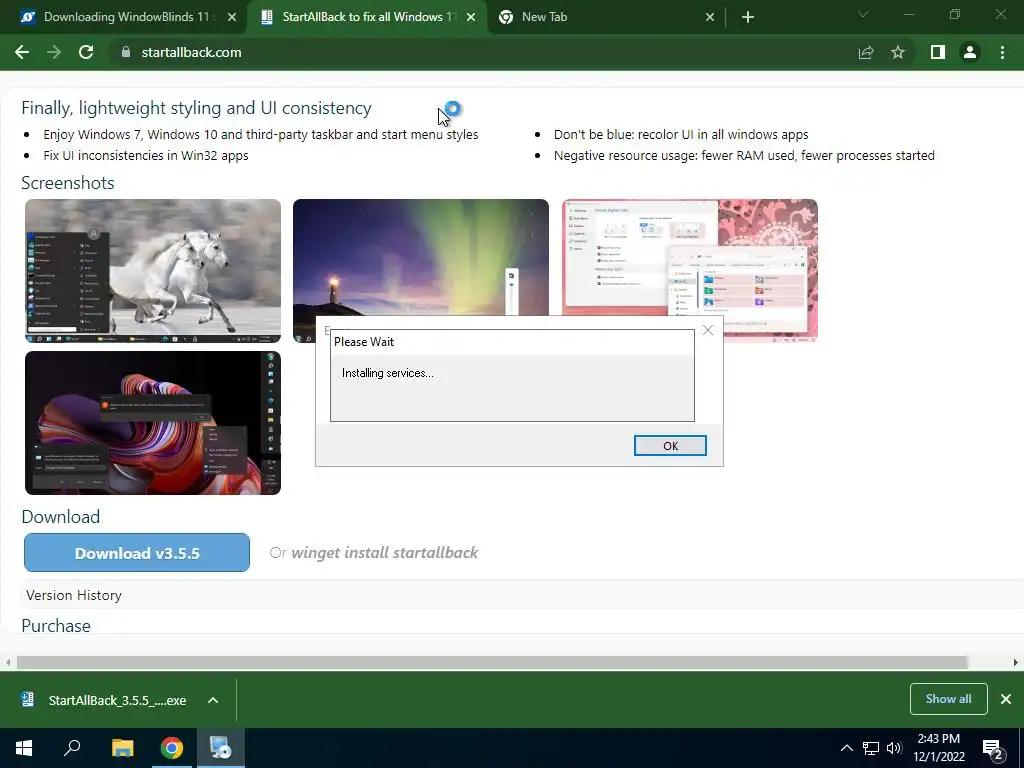Click the address bar URL startallback.com
The width and height of the screenshot is (1024, 768).
pos(191,52)
